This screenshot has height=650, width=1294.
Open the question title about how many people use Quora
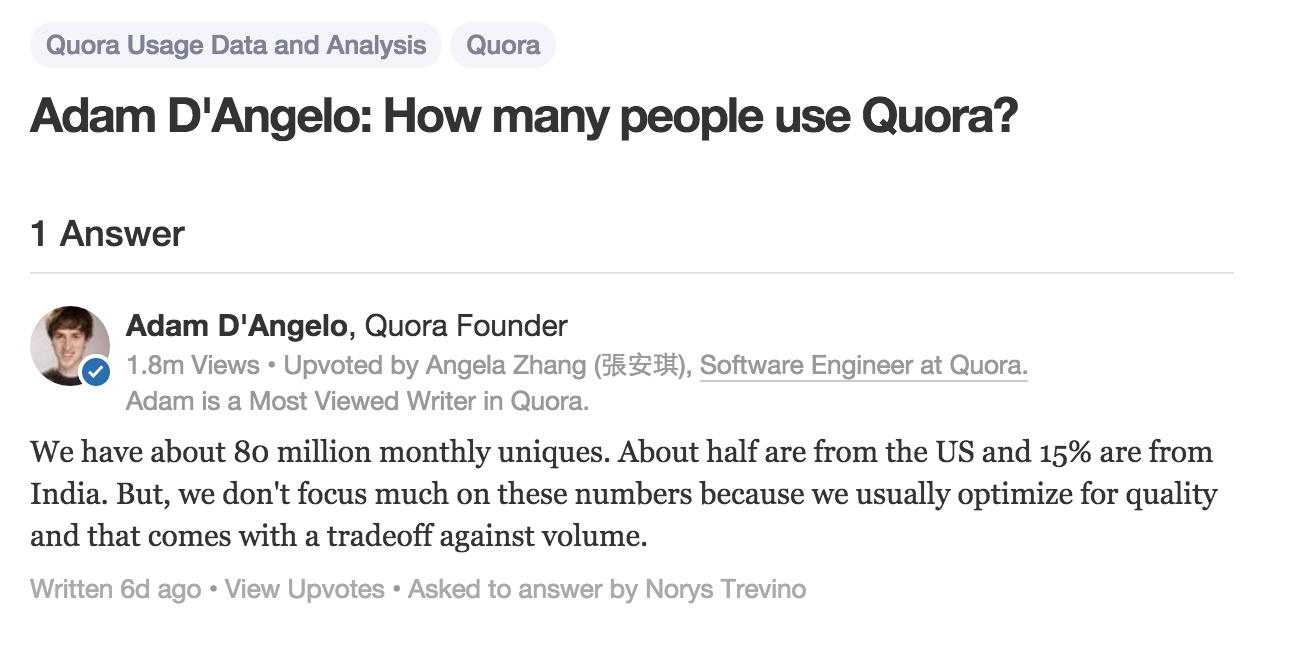click(x=524, y=117)
